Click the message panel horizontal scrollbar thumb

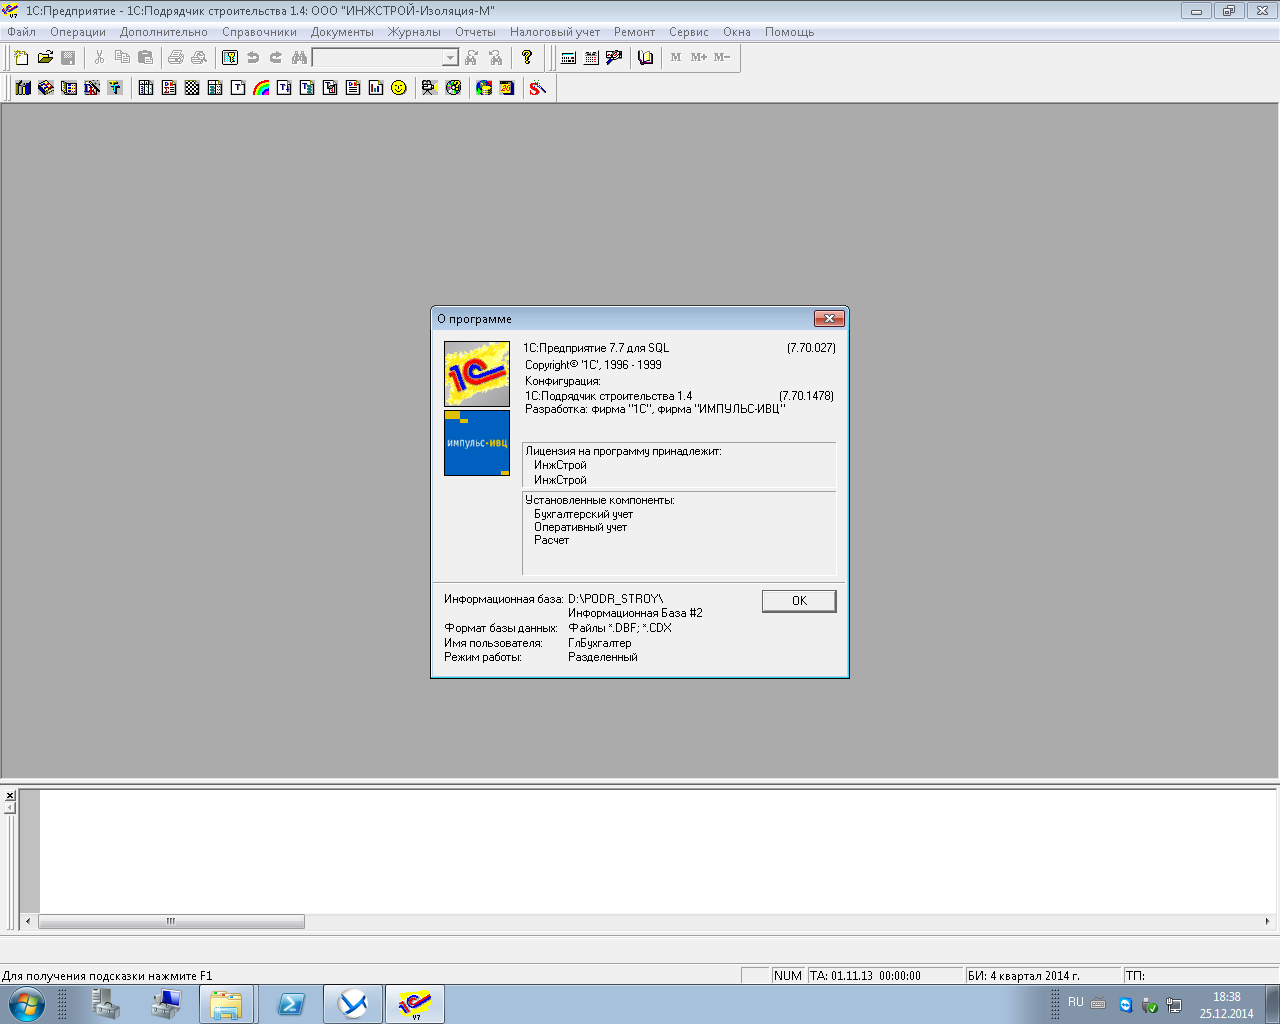(x=171, y=922)
